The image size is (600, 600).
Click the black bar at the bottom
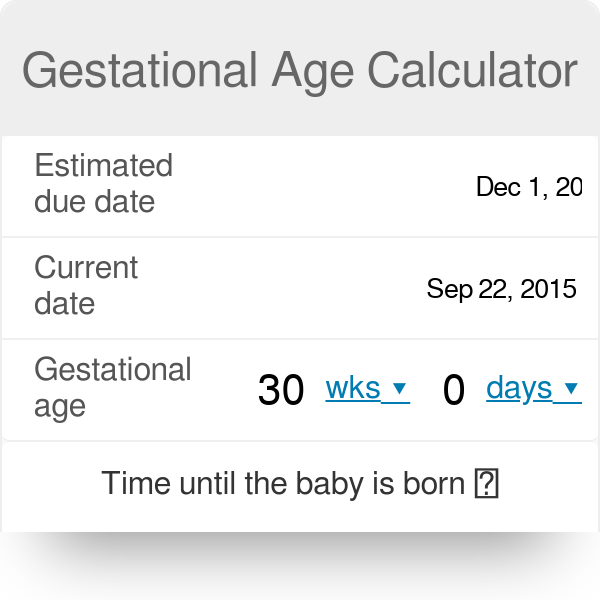click(300, 566)
